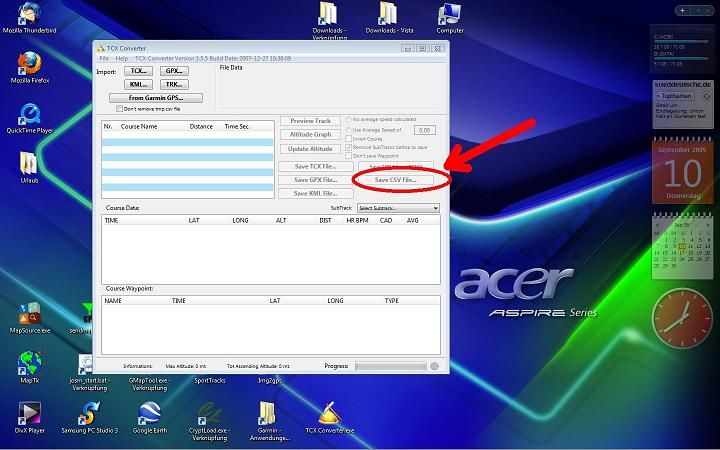The image size is (720, 450).
Task: Check the Don't save Waypoint option
Action: tap(348, 156)
